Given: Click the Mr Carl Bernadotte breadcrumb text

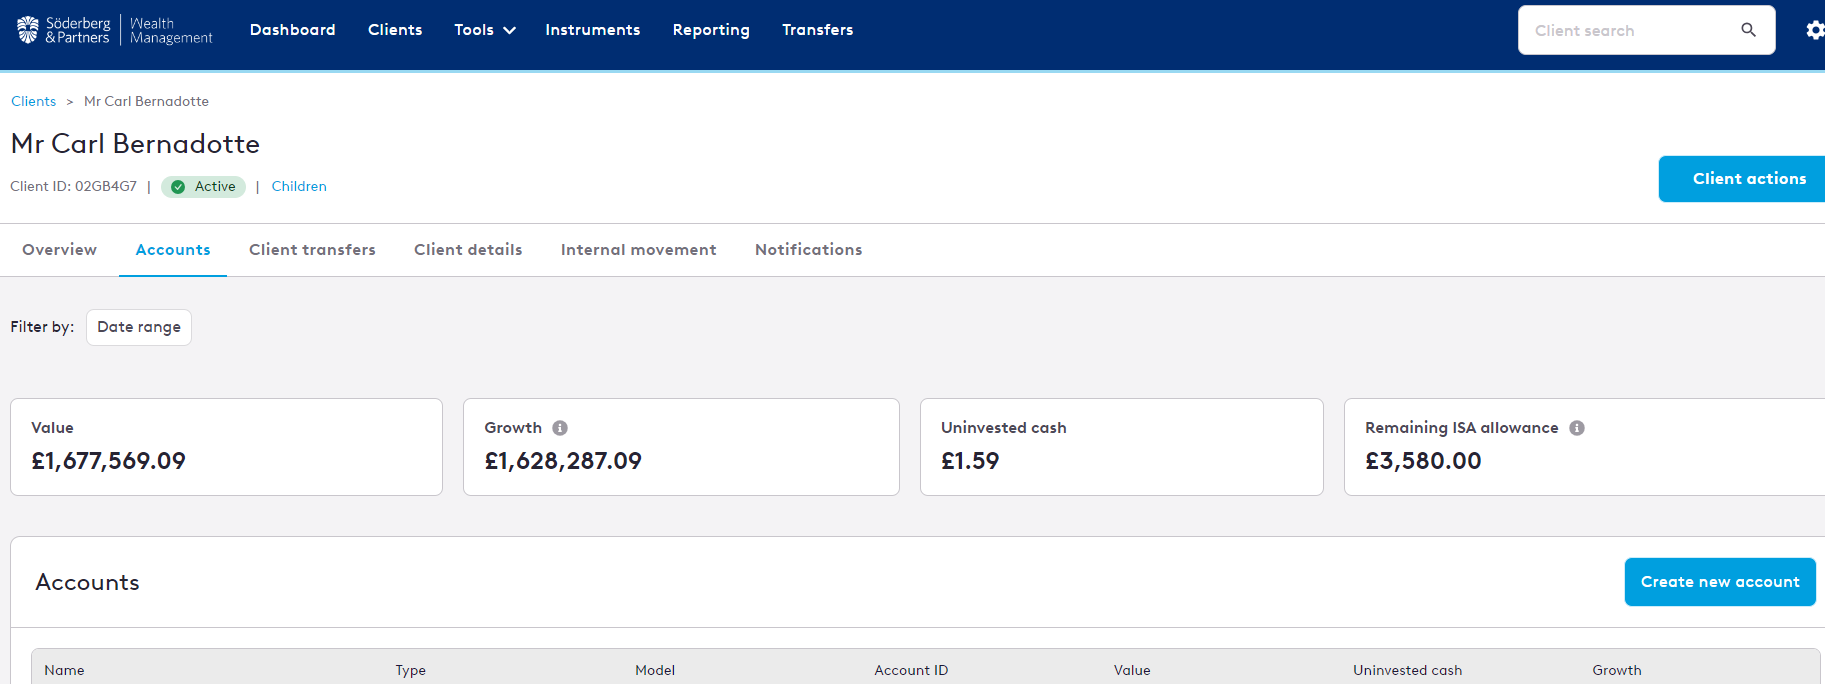Looking at the screenshot, I should (146, 101).
